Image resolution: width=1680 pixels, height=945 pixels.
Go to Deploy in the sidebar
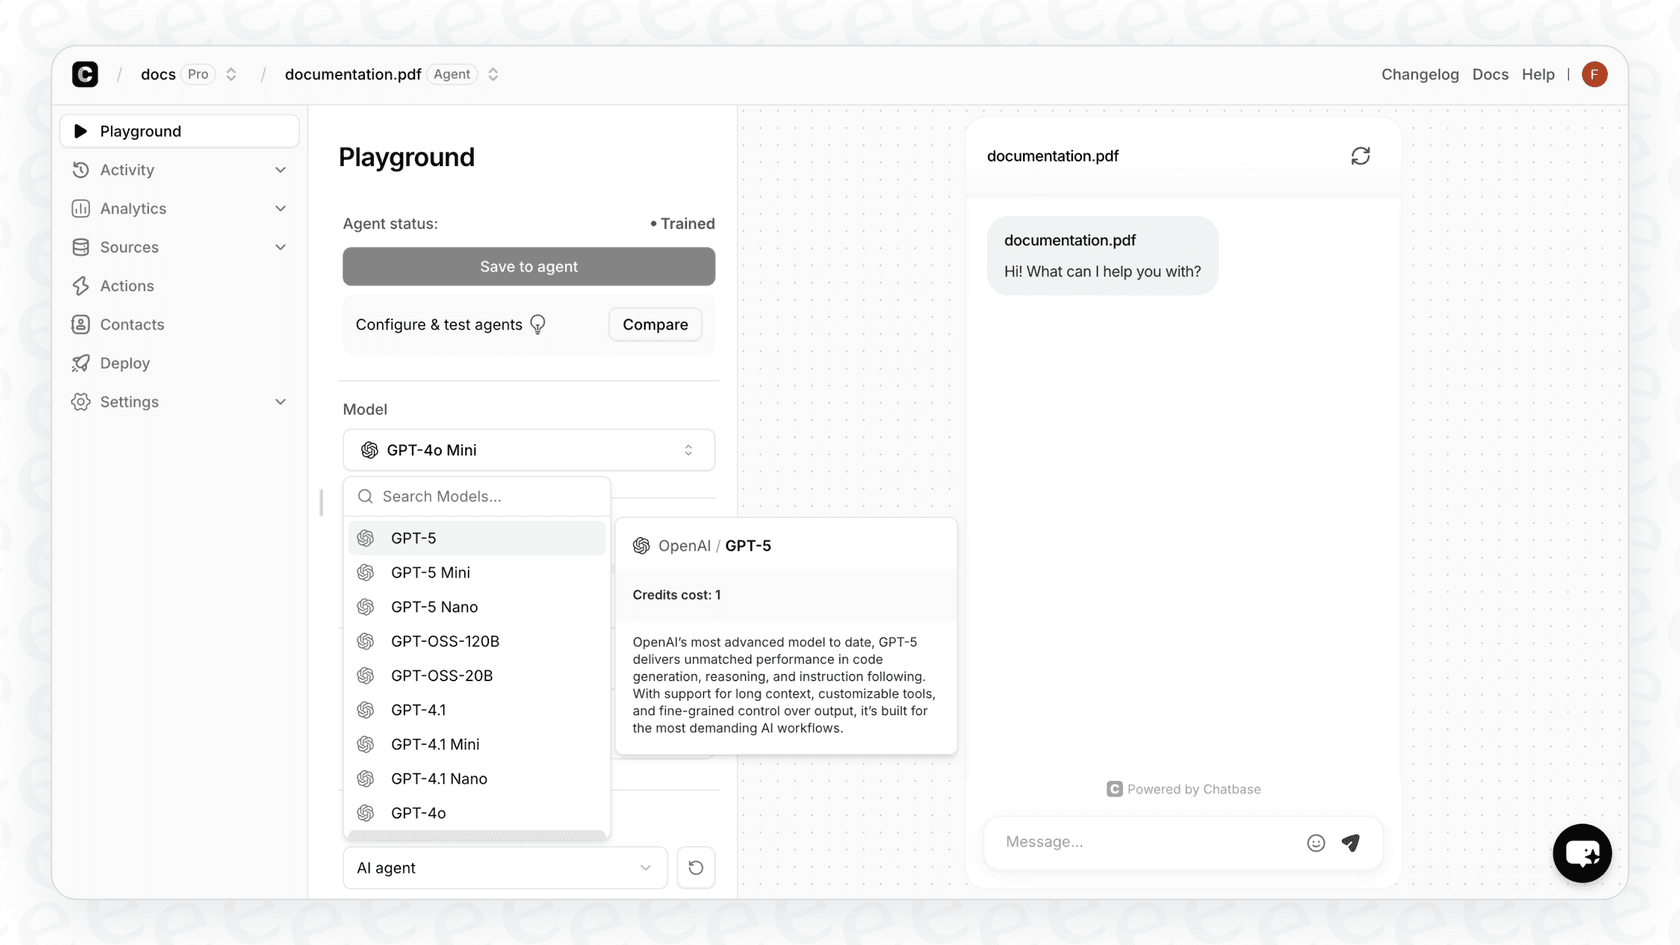point(125,363)
